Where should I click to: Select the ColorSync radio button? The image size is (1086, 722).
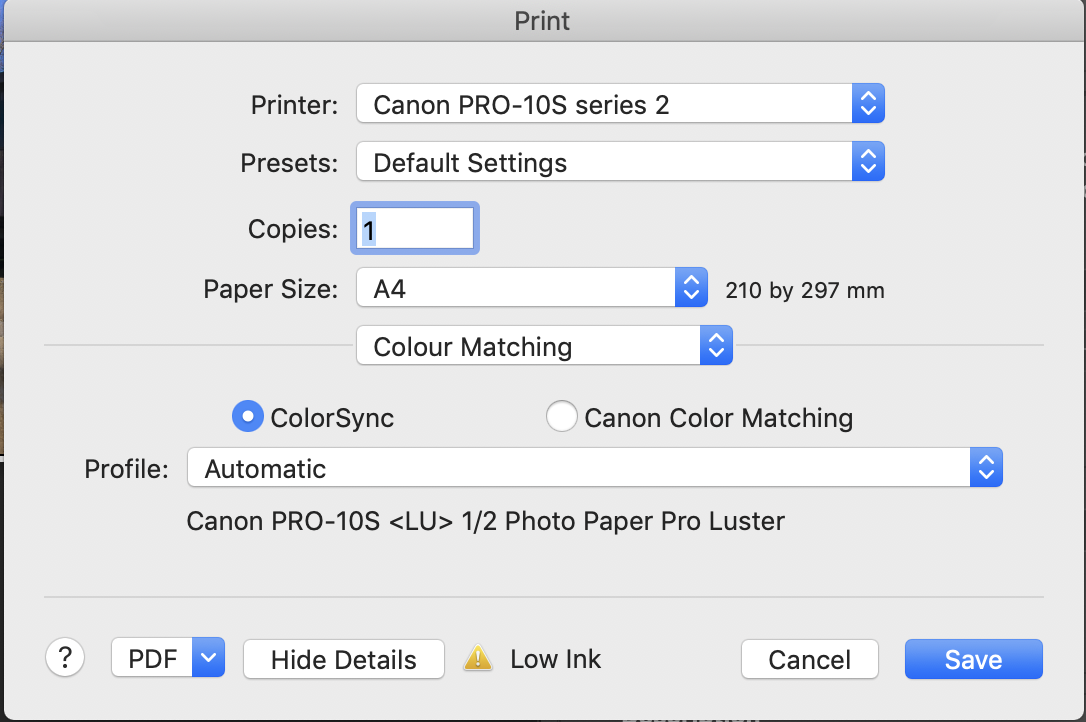tap(247, 416)
